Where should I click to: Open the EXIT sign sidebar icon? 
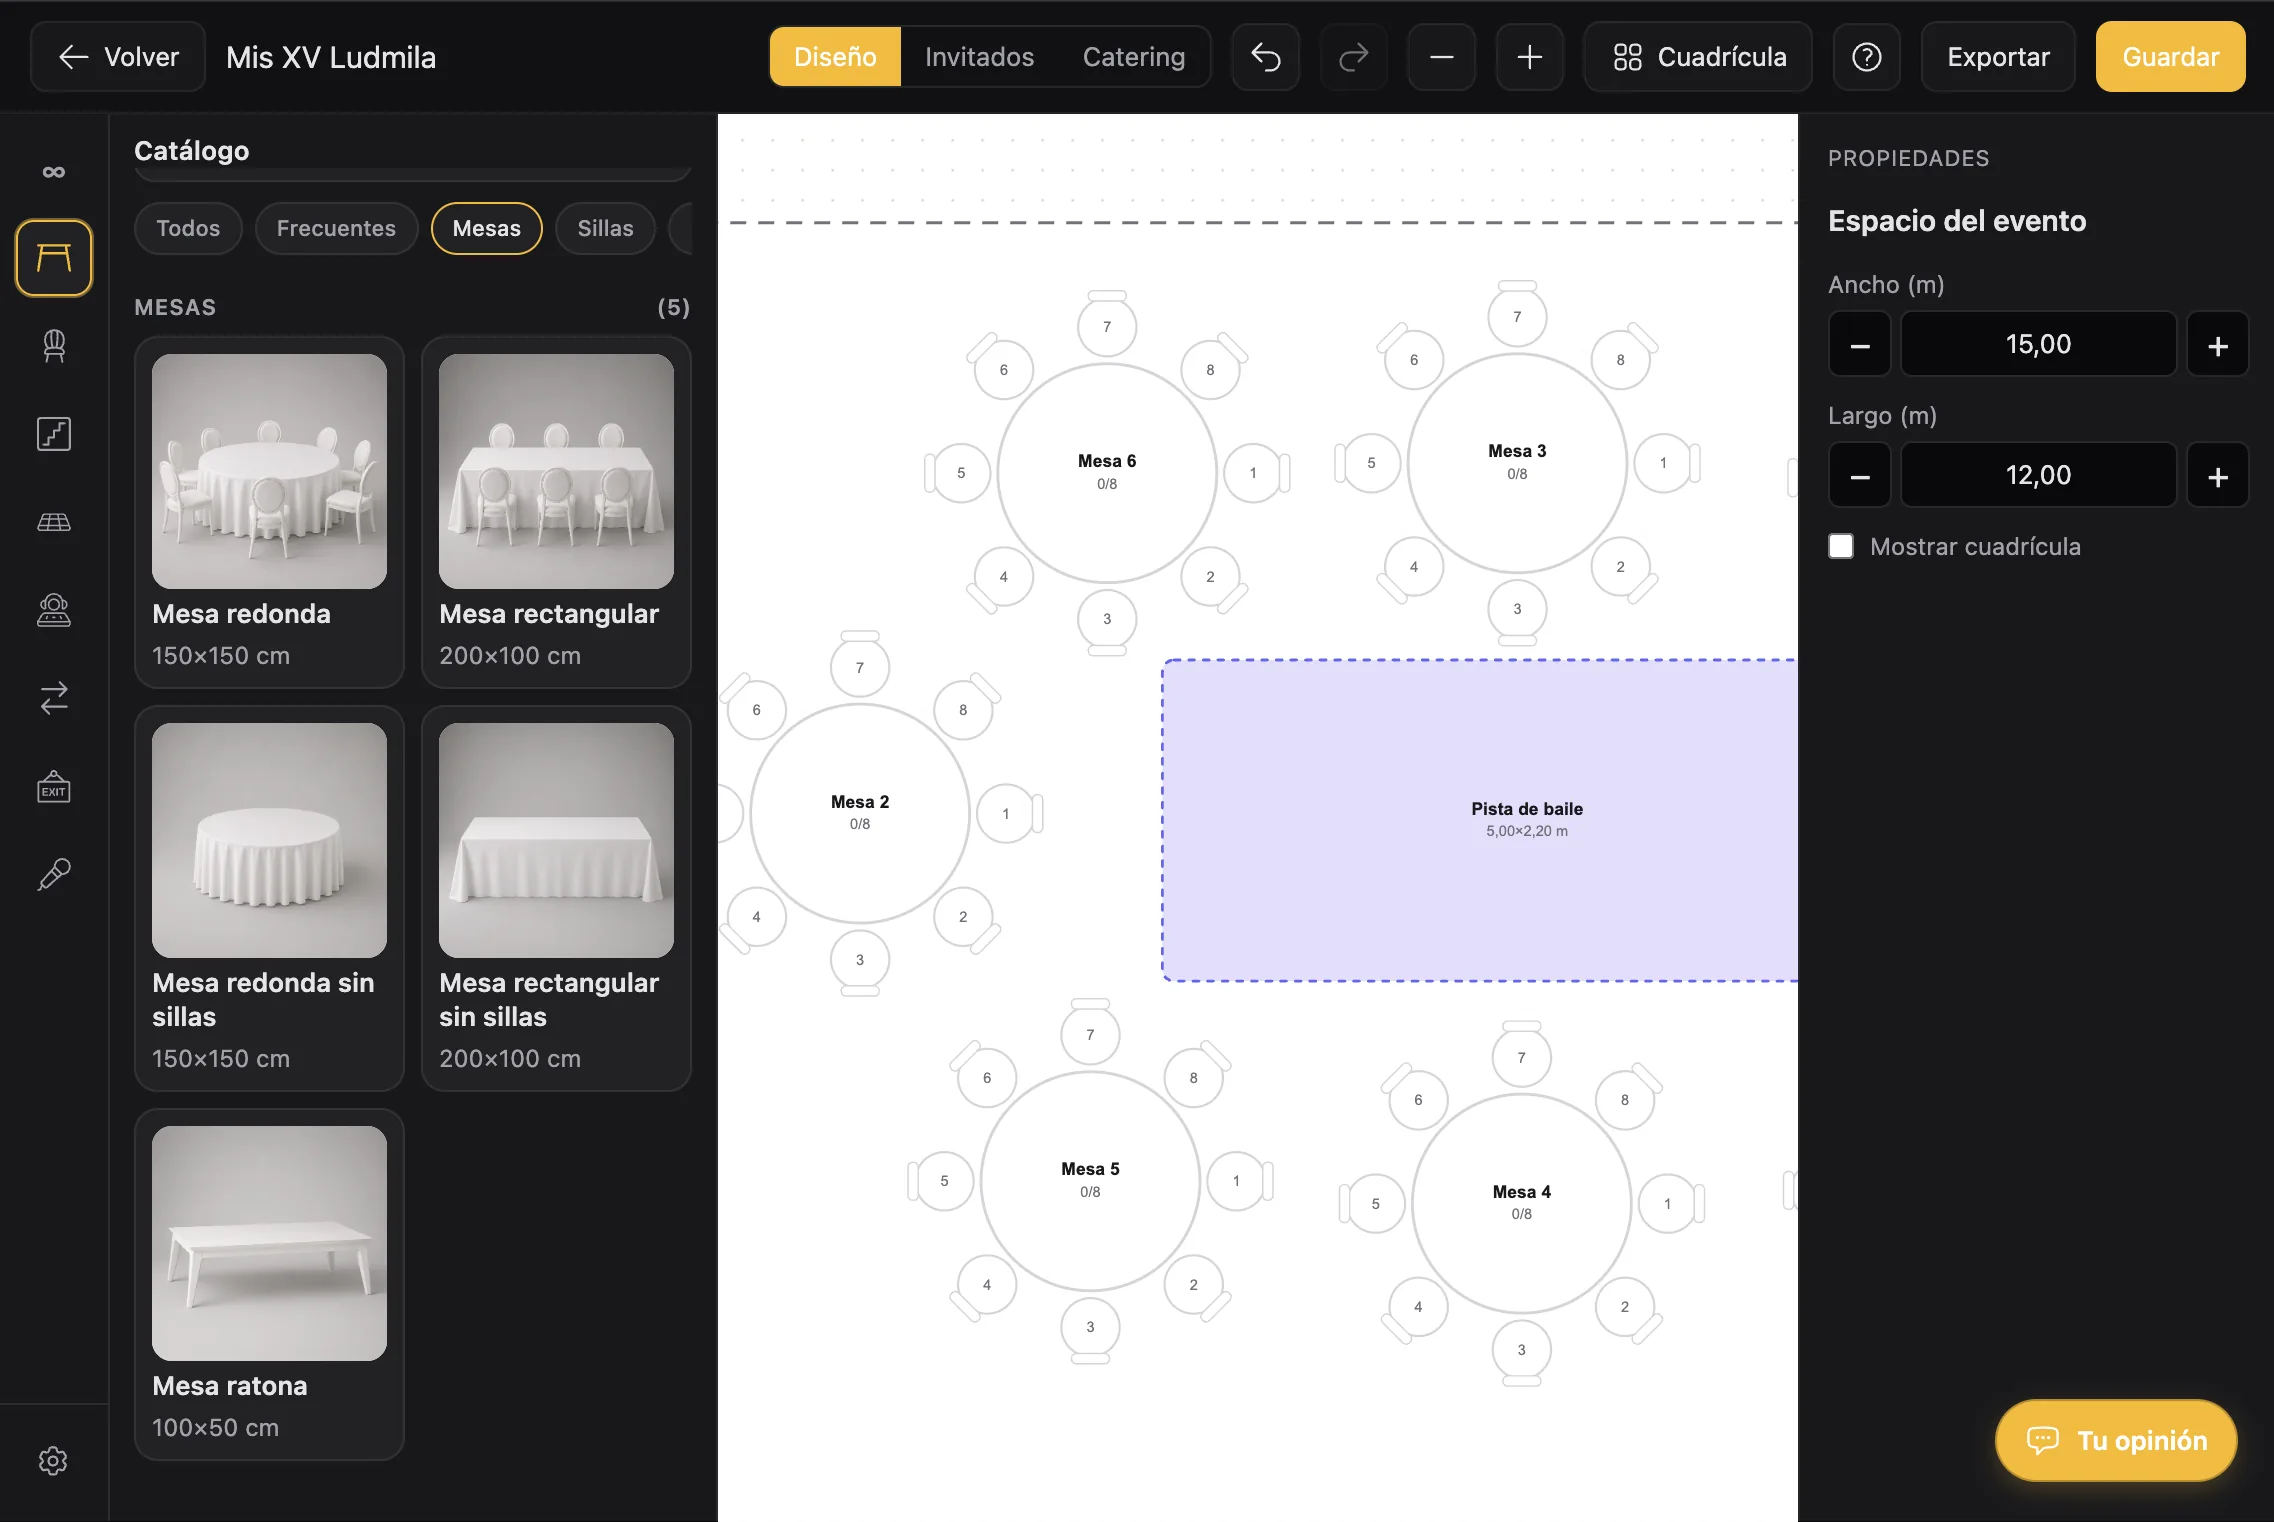[54, 786]
